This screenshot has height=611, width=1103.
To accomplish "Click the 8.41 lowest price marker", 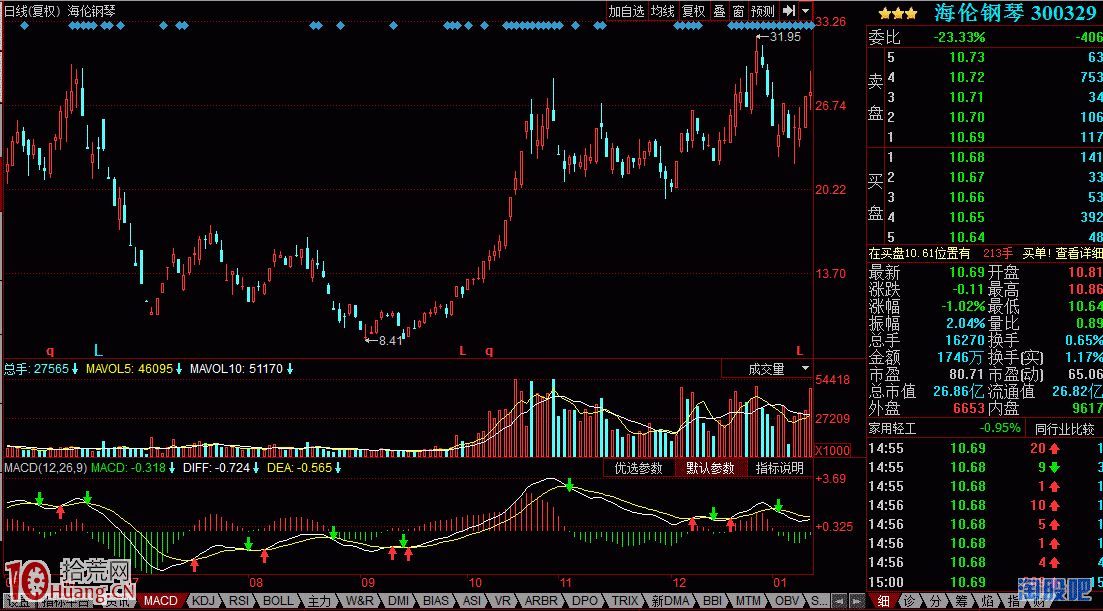I will pyautogui.click(x=384, y=340).
